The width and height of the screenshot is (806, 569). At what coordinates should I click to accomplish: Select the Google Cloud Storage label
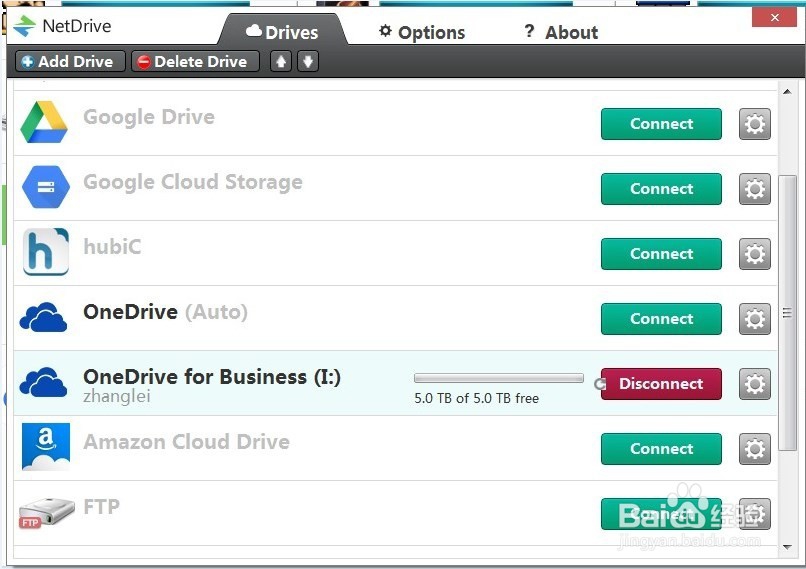coord(193,182)
